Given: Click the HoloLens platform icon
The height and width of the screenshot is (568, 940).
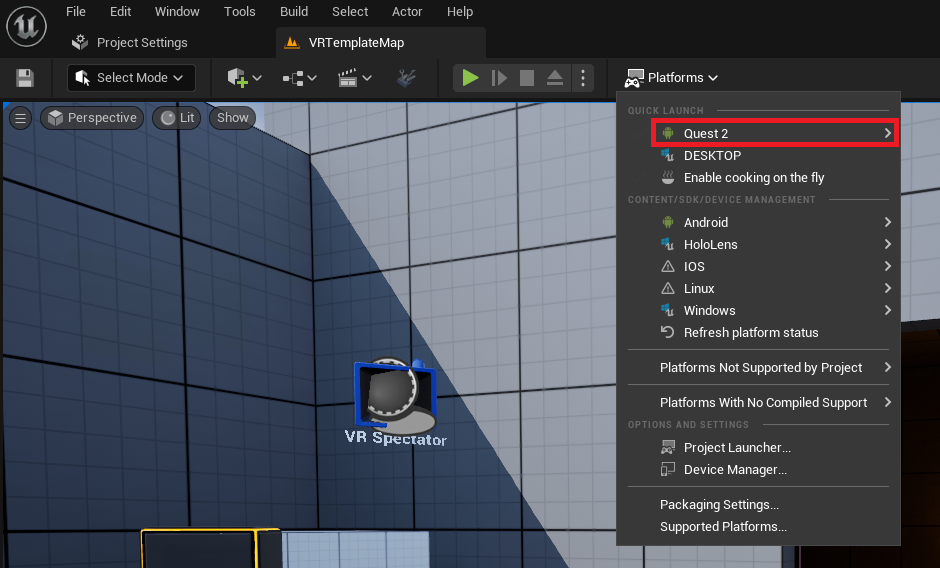Looking at the screenshot, I should pos(668,244).
